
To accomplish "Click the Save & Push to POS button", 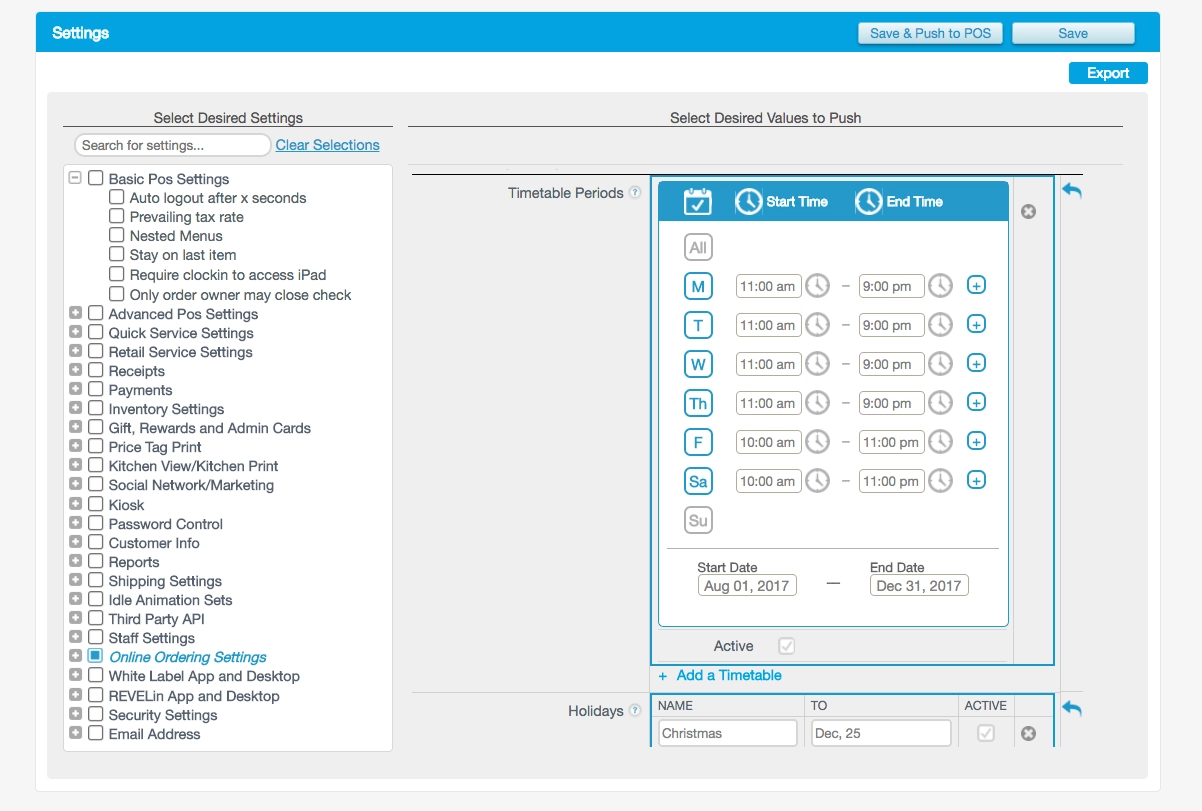I will point(930,33).
